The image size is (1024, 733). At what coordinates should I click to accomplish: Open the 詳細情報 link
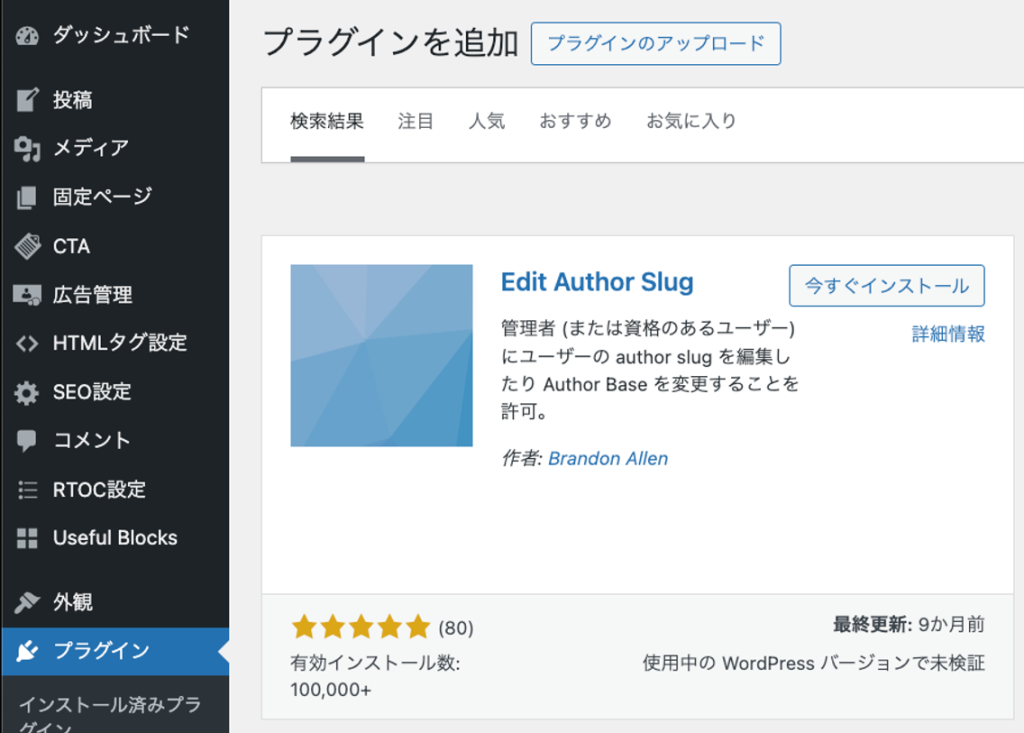[x=947, y=334]
